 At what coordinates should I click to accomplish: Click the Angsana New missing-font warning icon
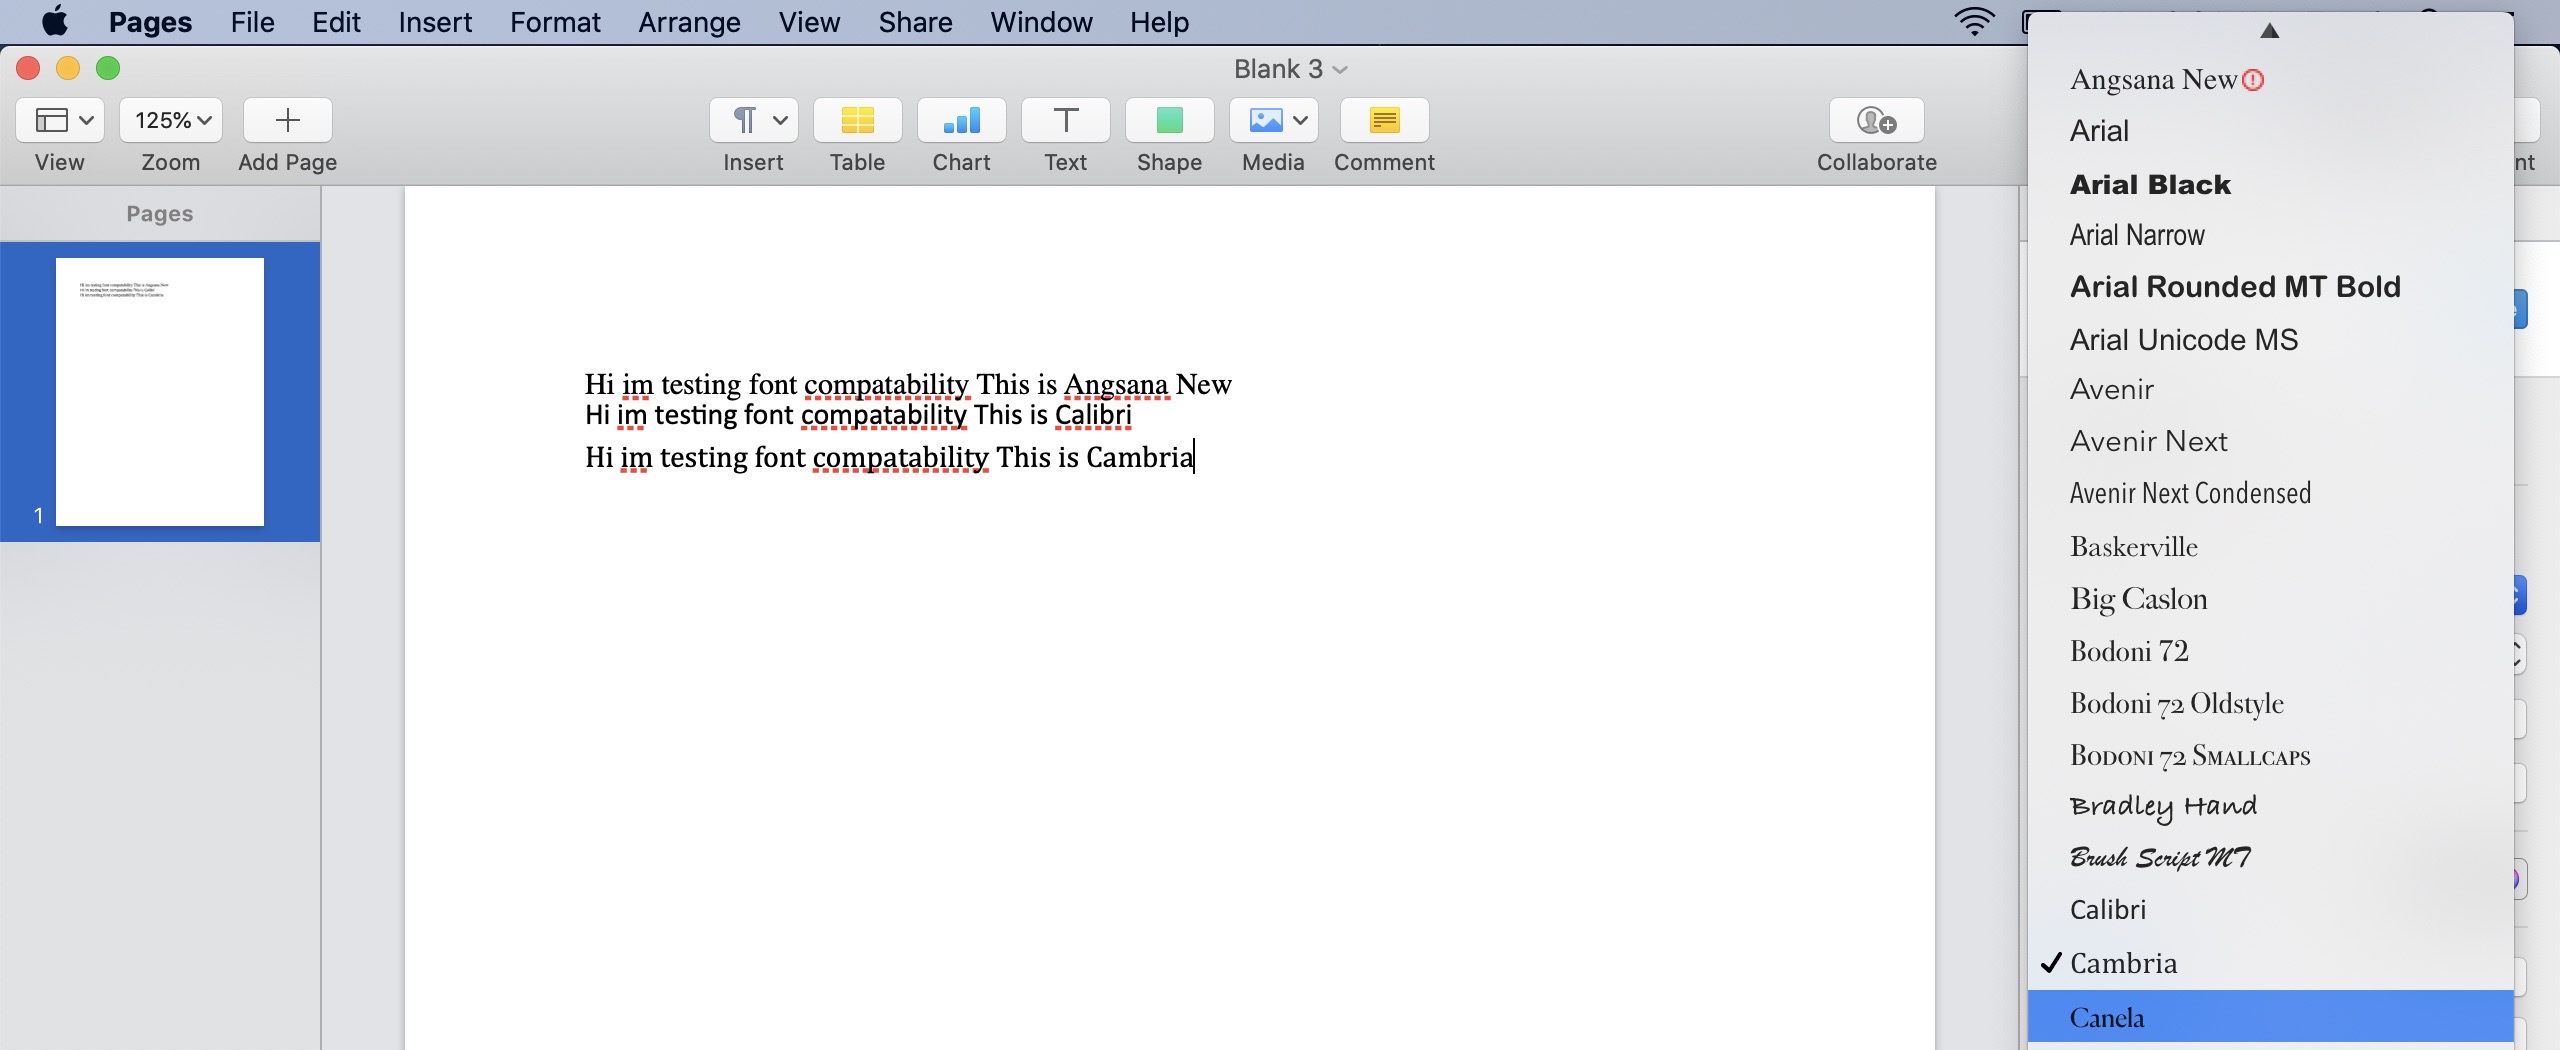pos(2253,80)
